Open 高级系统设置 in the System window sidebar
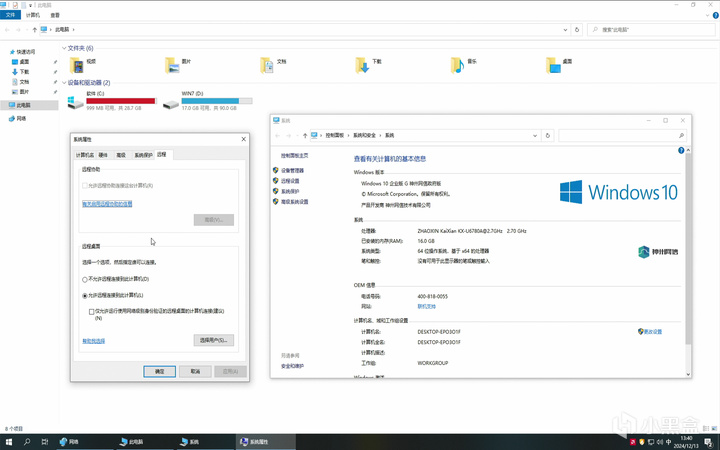 click(294, 202)
